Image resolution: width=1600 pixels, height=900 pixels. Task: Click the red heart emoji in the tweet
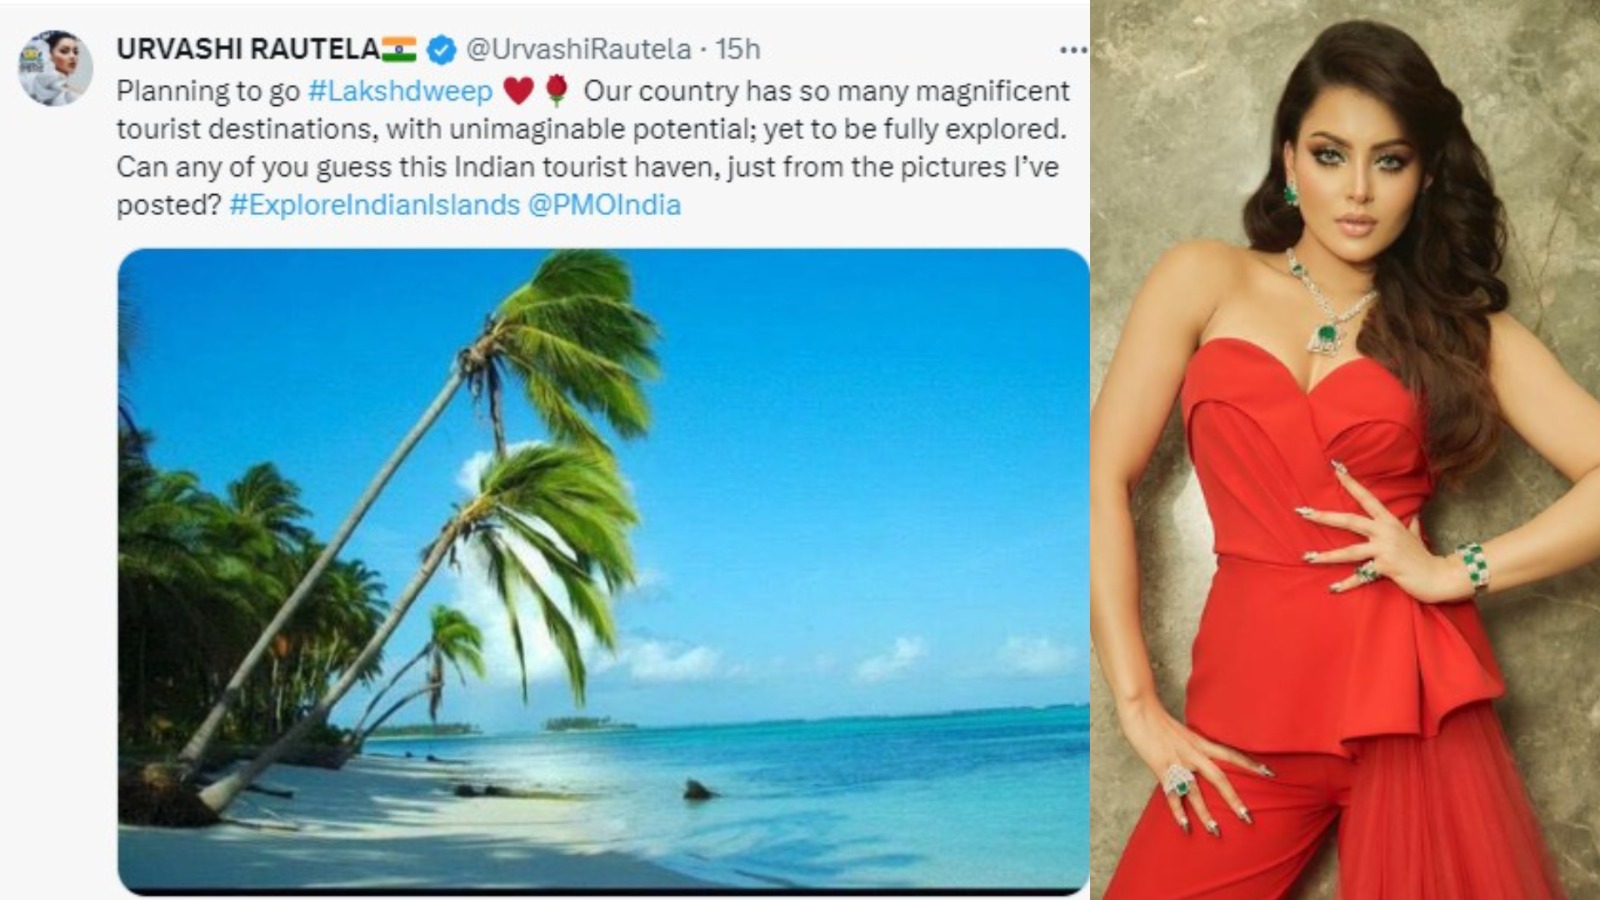pos(518,91)
